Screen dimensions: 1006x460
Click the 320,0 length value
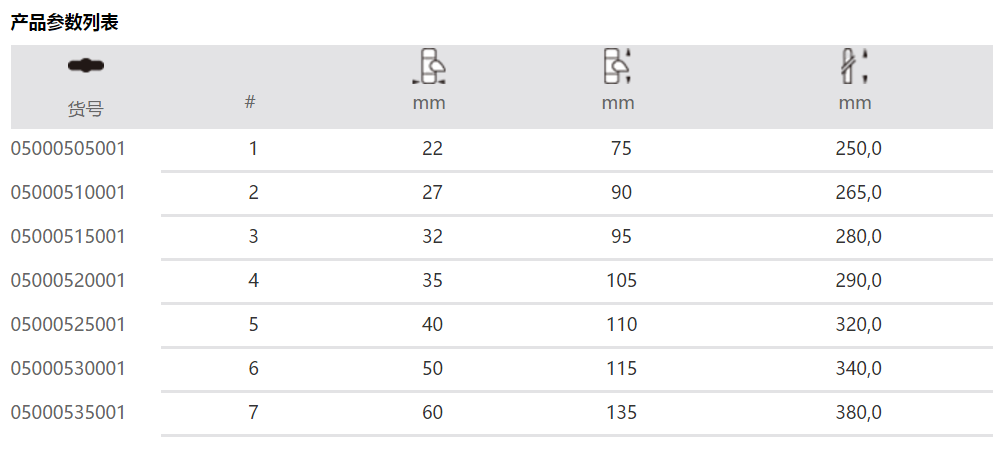coord(858,324)
